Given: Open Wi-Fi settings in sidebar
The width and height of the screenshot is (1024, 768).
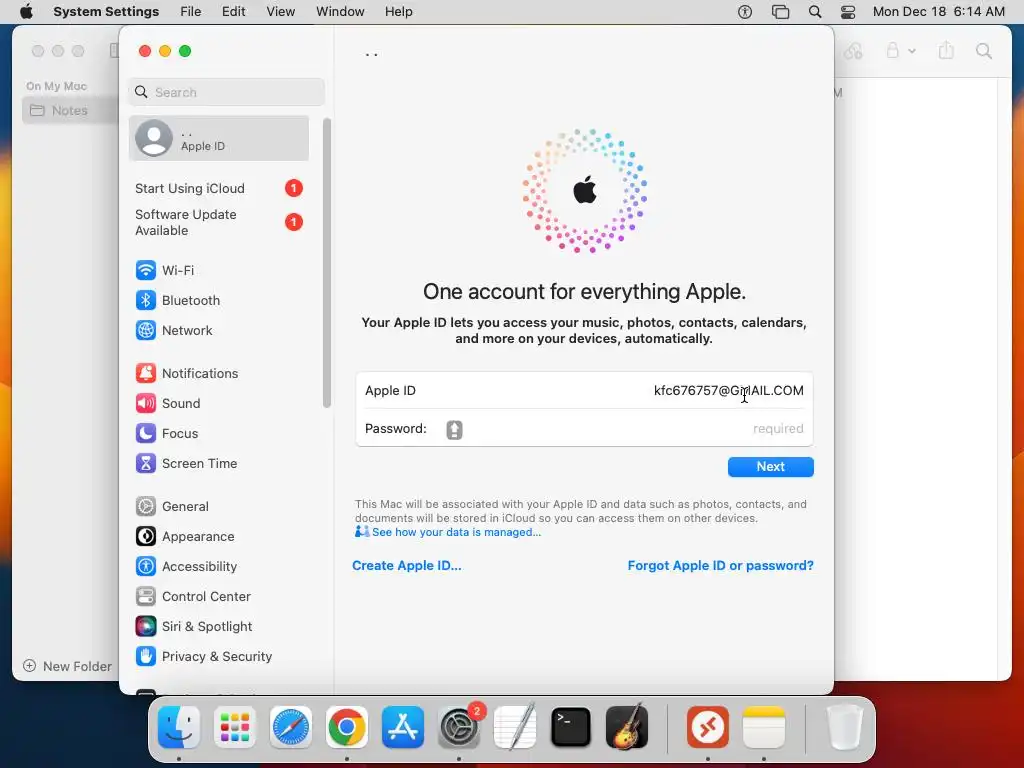Looking at the screenshot, I should (165, 270).
